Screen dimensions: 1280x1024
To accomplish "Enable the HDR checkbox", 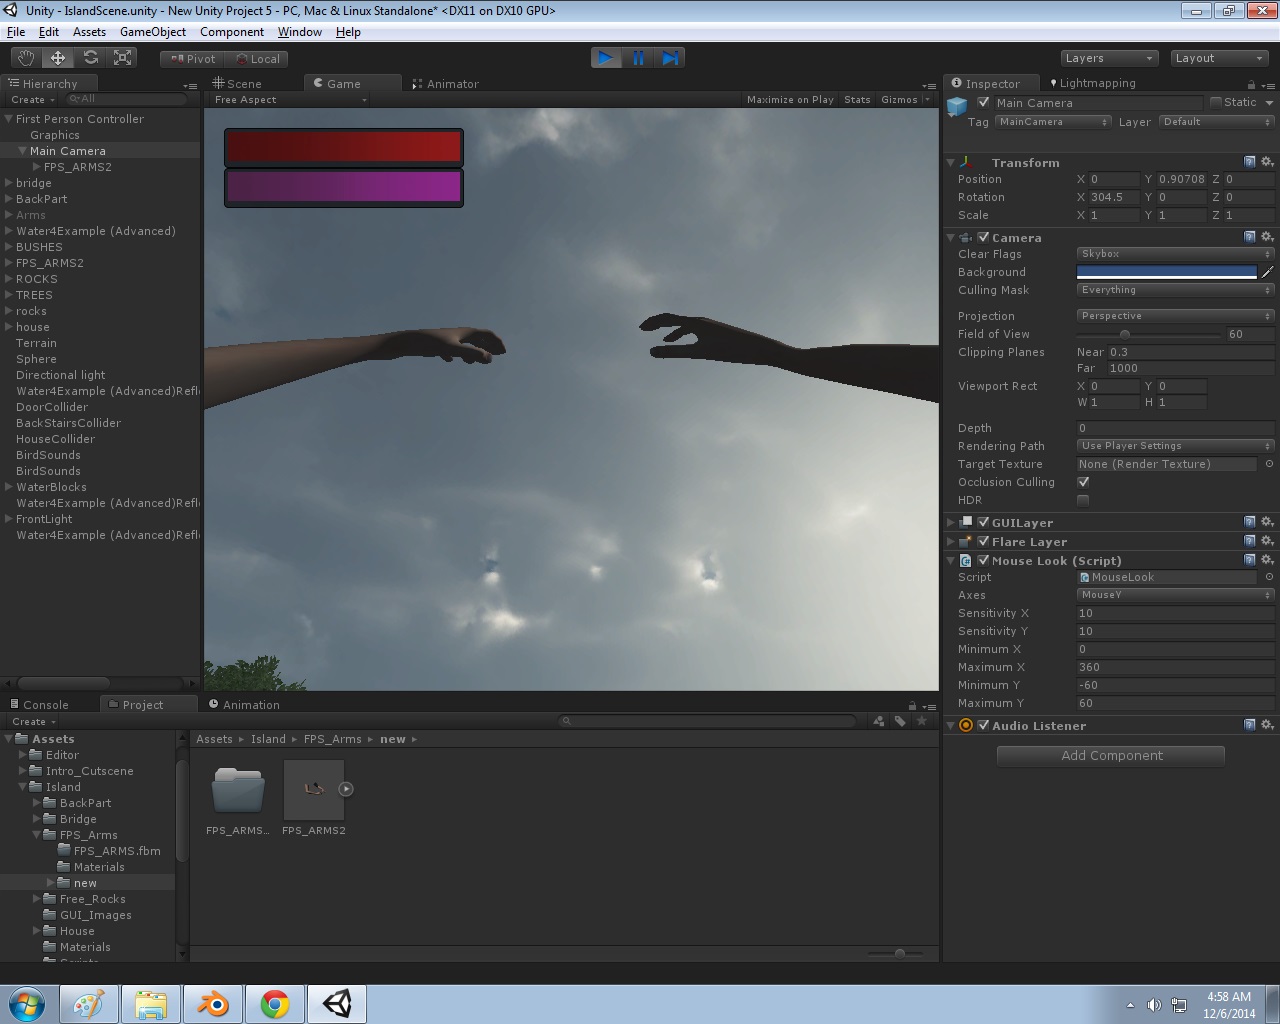I will [1083, 500].
